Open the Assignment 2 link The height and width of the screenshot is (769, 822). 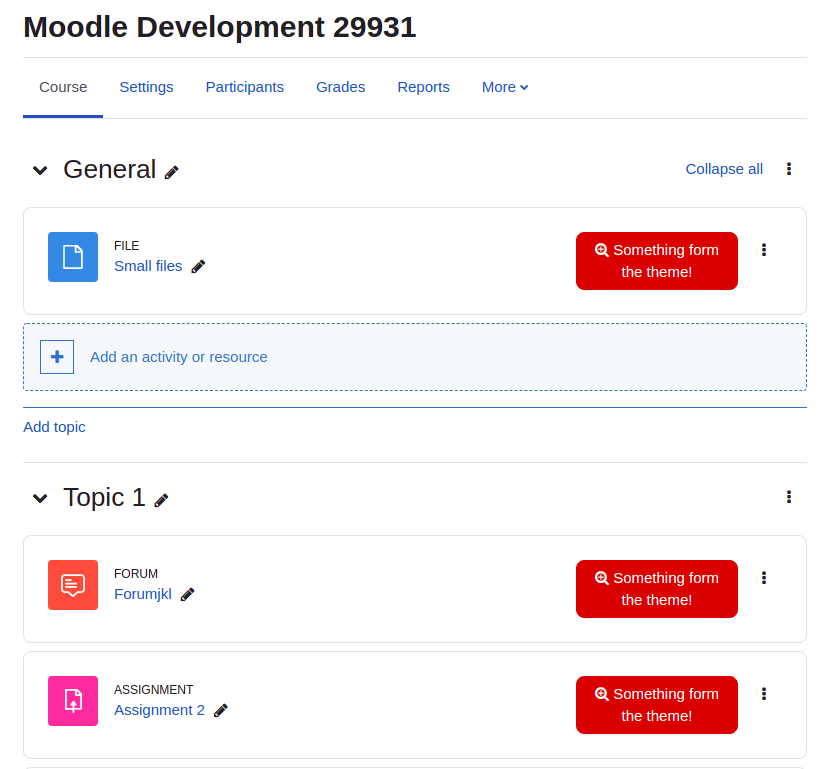pyautogui.click(x=159, y=710)
